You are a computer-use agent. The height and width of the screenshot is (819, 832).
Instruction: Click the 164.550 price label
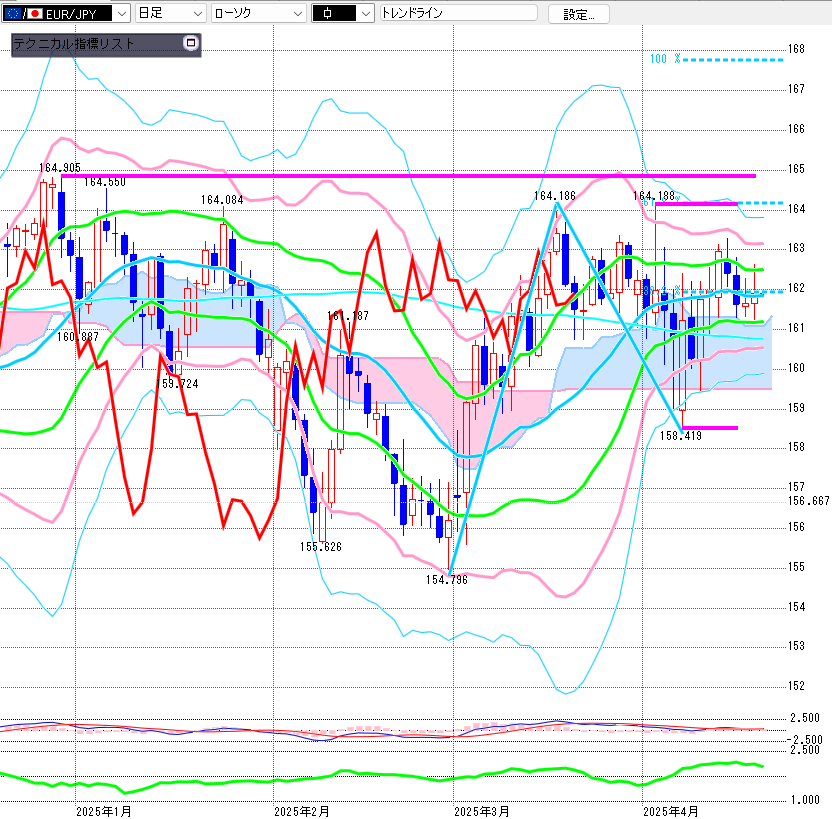(x=105, y=182)
